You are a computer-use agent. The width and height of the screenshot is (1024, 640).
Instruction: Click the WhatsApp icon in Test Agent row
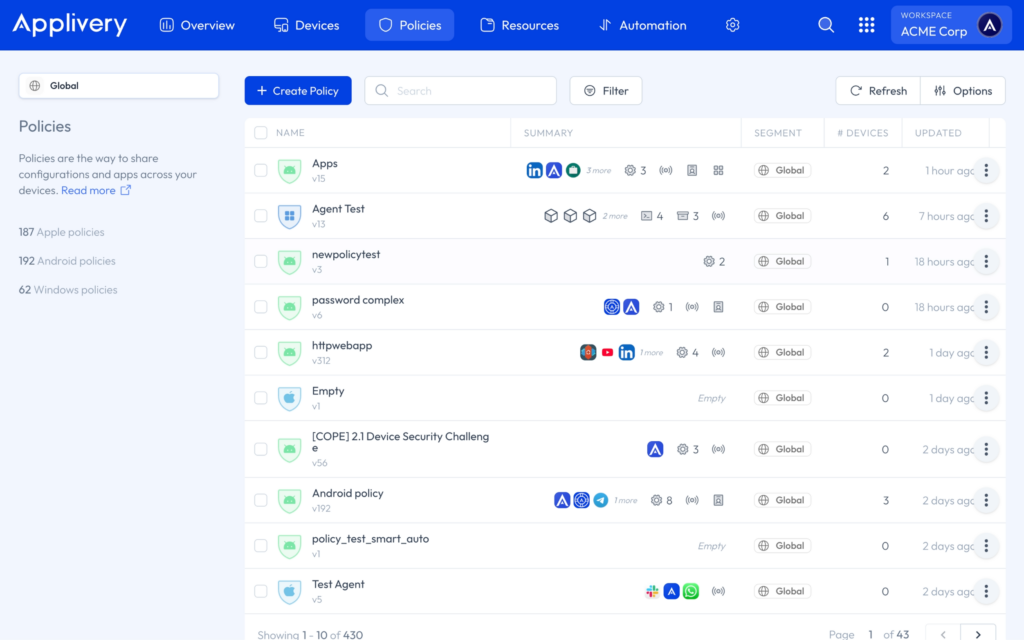690,591
